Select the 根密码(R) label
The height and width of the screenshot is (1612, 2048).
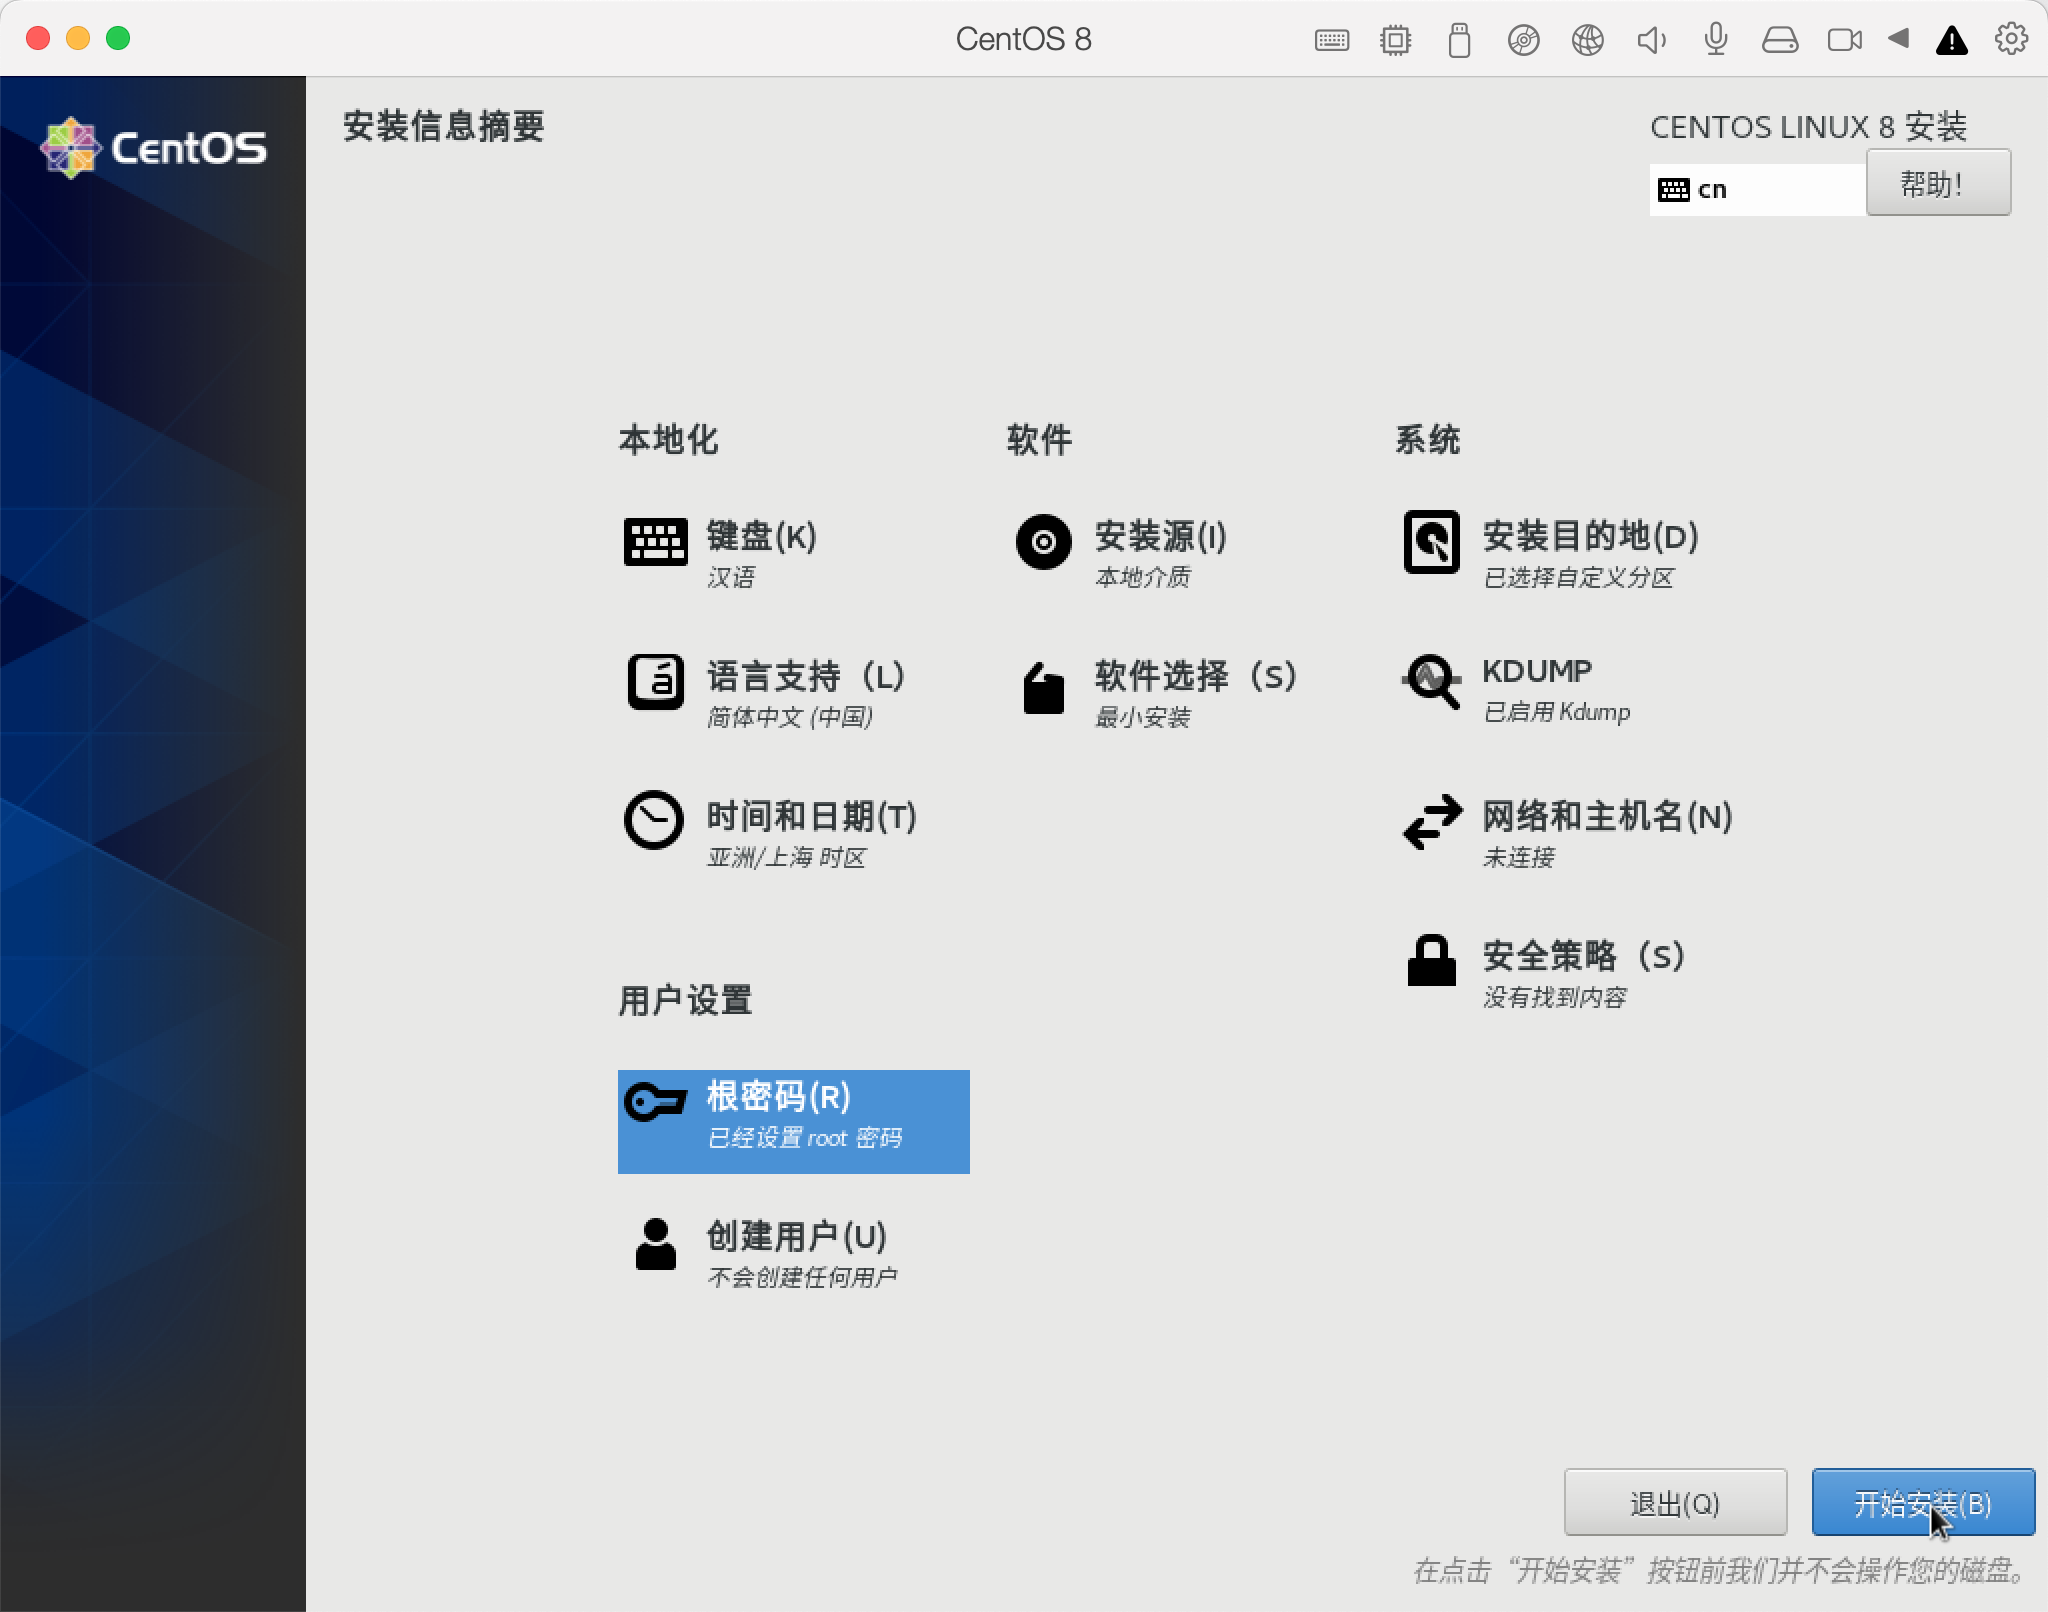778,1096
